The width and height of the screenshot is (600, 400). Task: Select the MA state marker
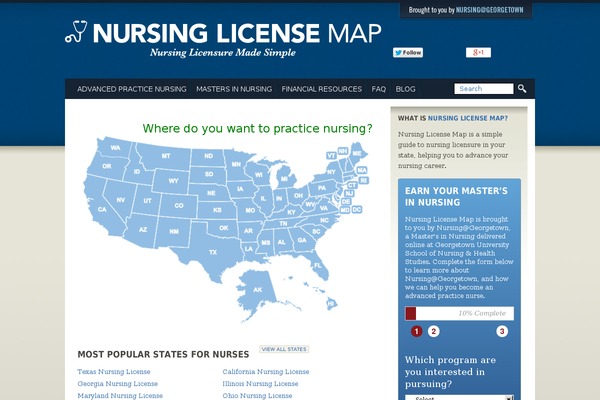(x=362, y=170)
